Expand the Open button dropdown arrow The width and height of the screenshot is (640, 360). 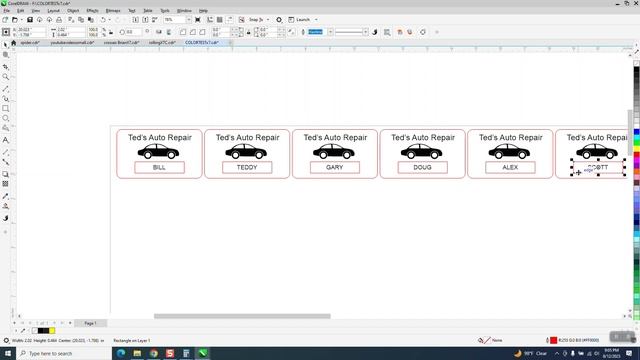(x=21, y=20)
